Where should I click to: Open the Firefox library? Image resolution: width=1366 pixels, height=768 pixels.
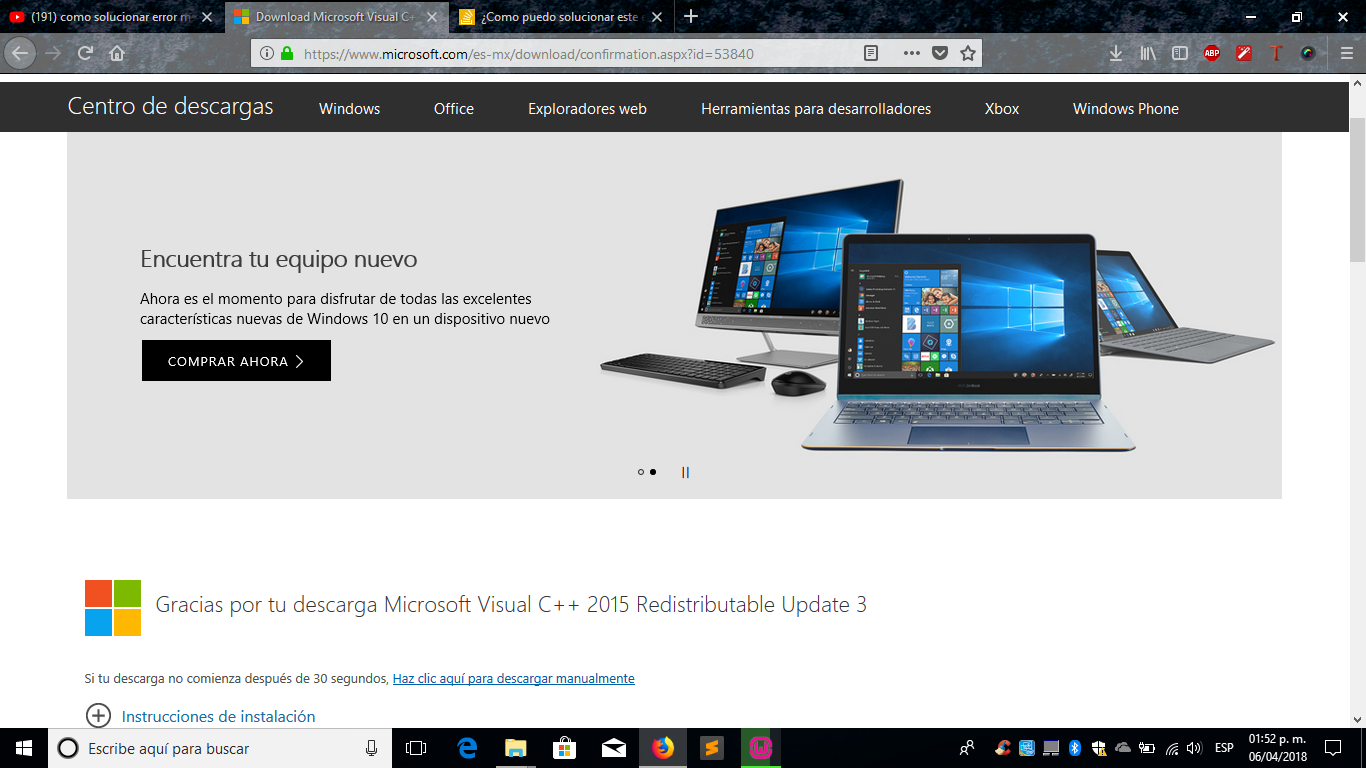tap(1148, 53)
